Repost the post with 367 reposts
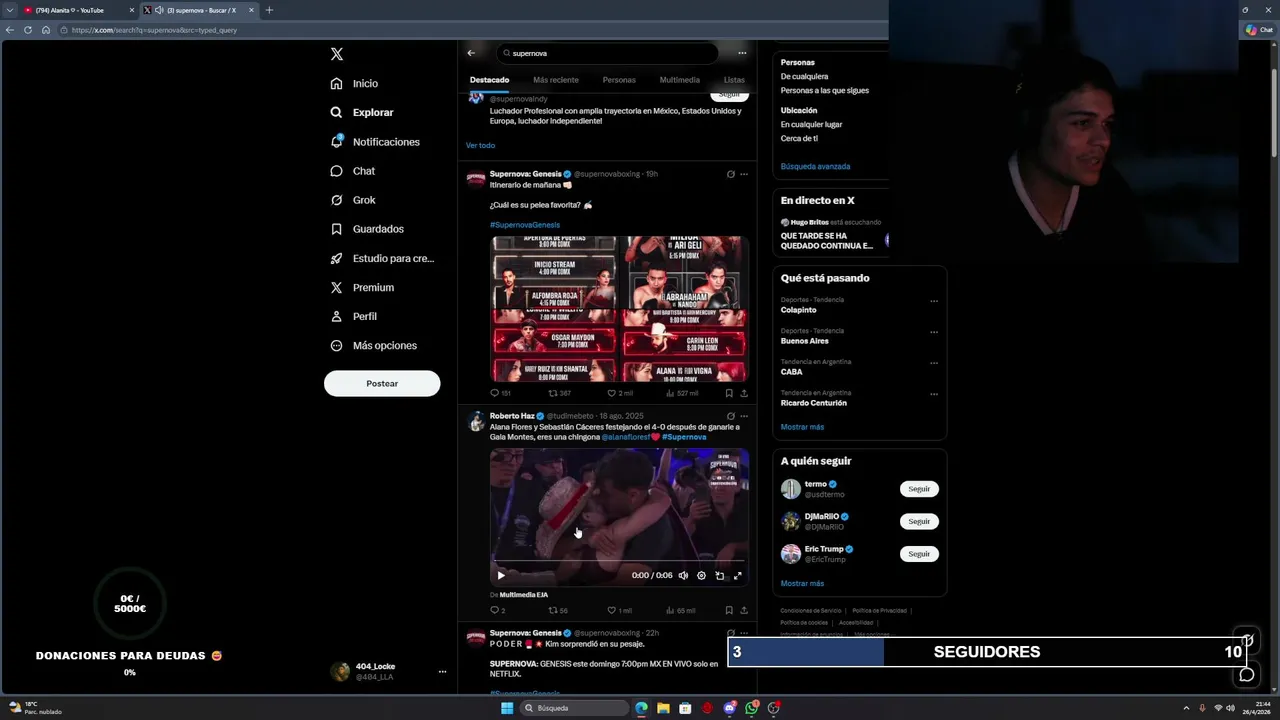The image size is (1280, 720). pos(559,393)
